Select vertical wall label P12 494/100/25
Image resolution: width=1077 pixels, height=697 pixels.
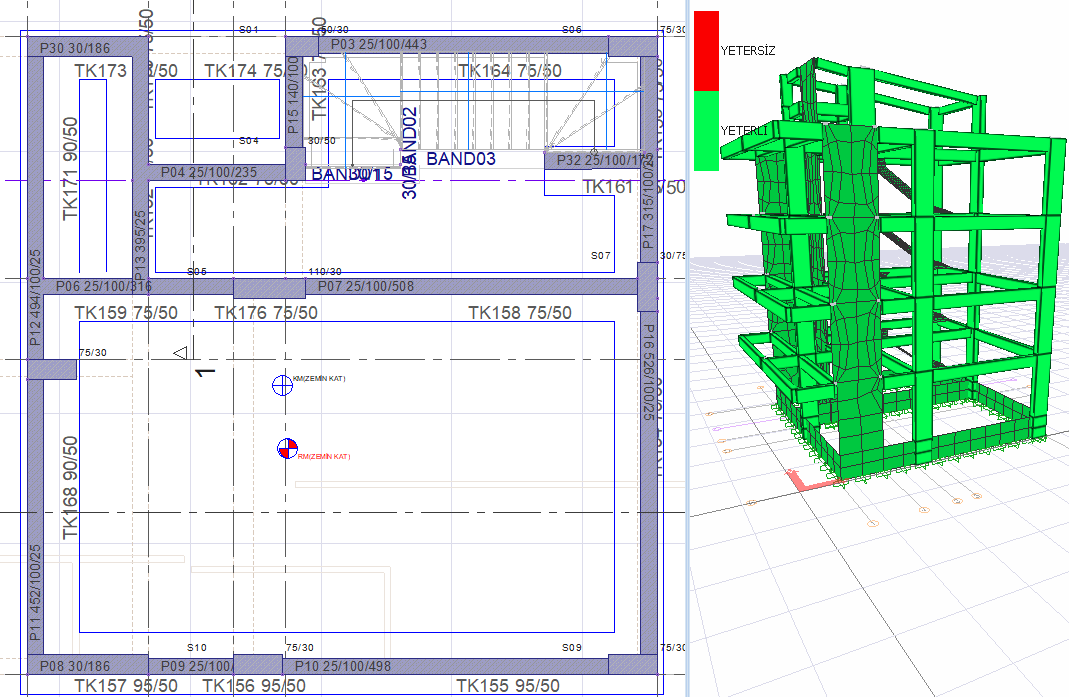(35, 298)
